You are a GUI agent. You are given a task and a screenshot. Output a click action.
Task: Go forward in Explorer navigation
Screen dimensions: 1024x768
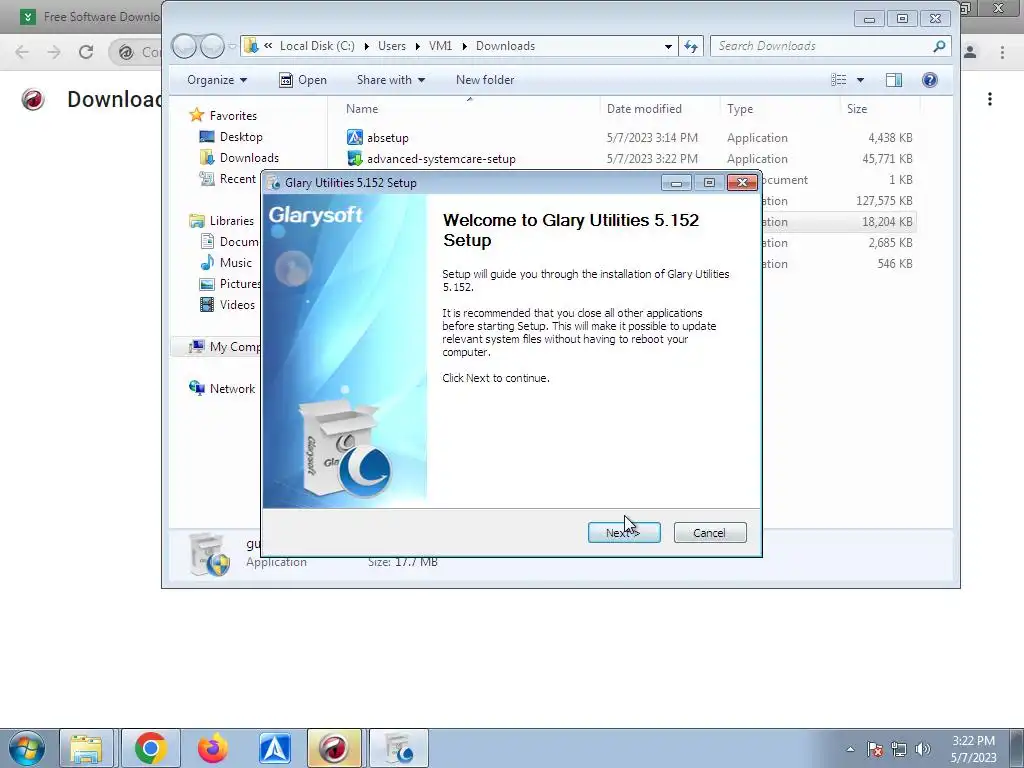pos(212,46)
